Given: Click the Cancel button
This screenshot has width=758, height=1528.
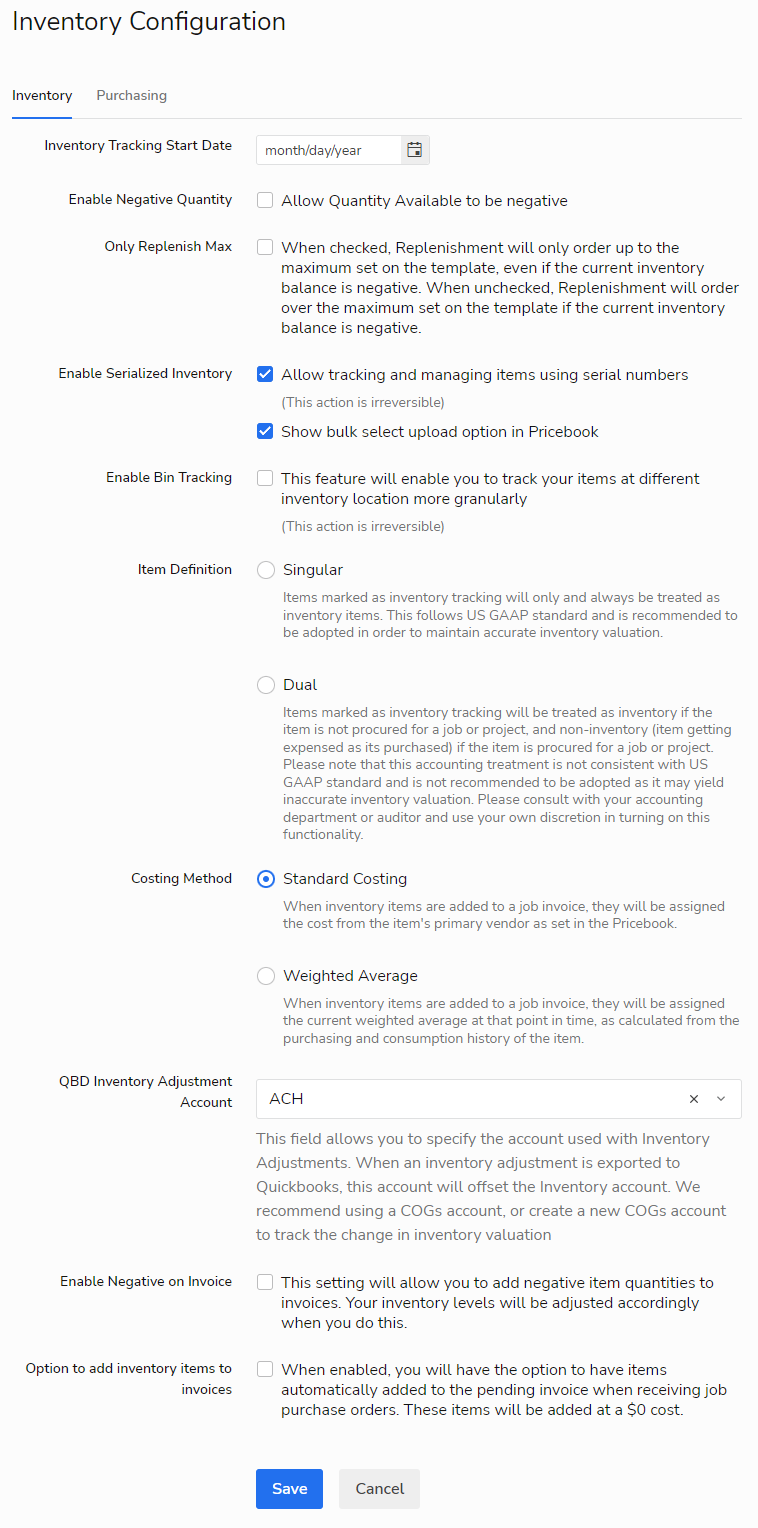Looking at the screenshot, I should point(380,1489).
